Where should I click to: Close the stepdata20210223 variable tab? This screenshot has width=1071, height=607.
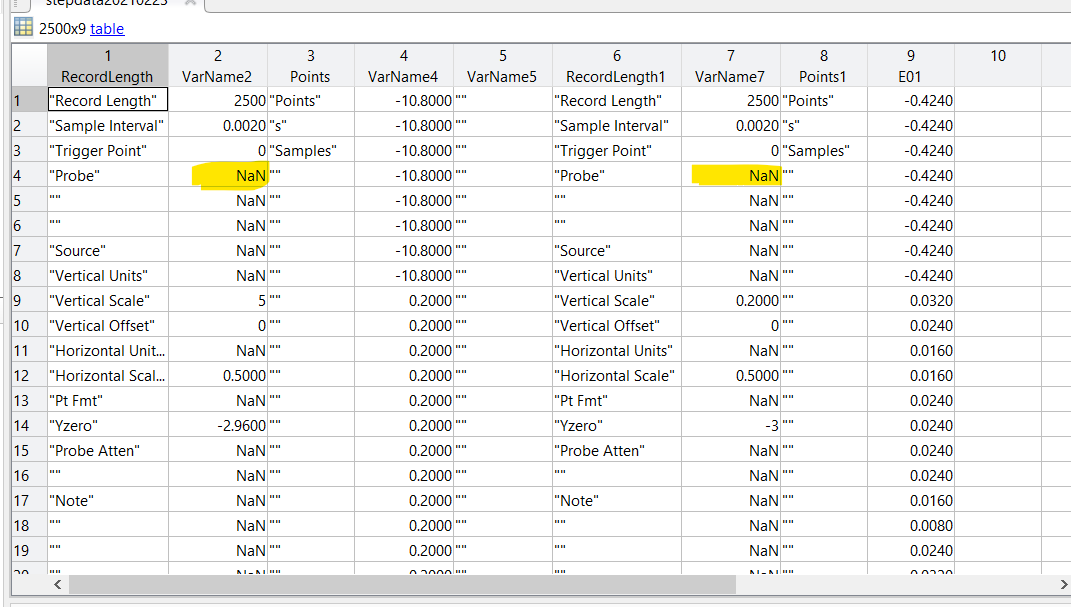(190, 3)
